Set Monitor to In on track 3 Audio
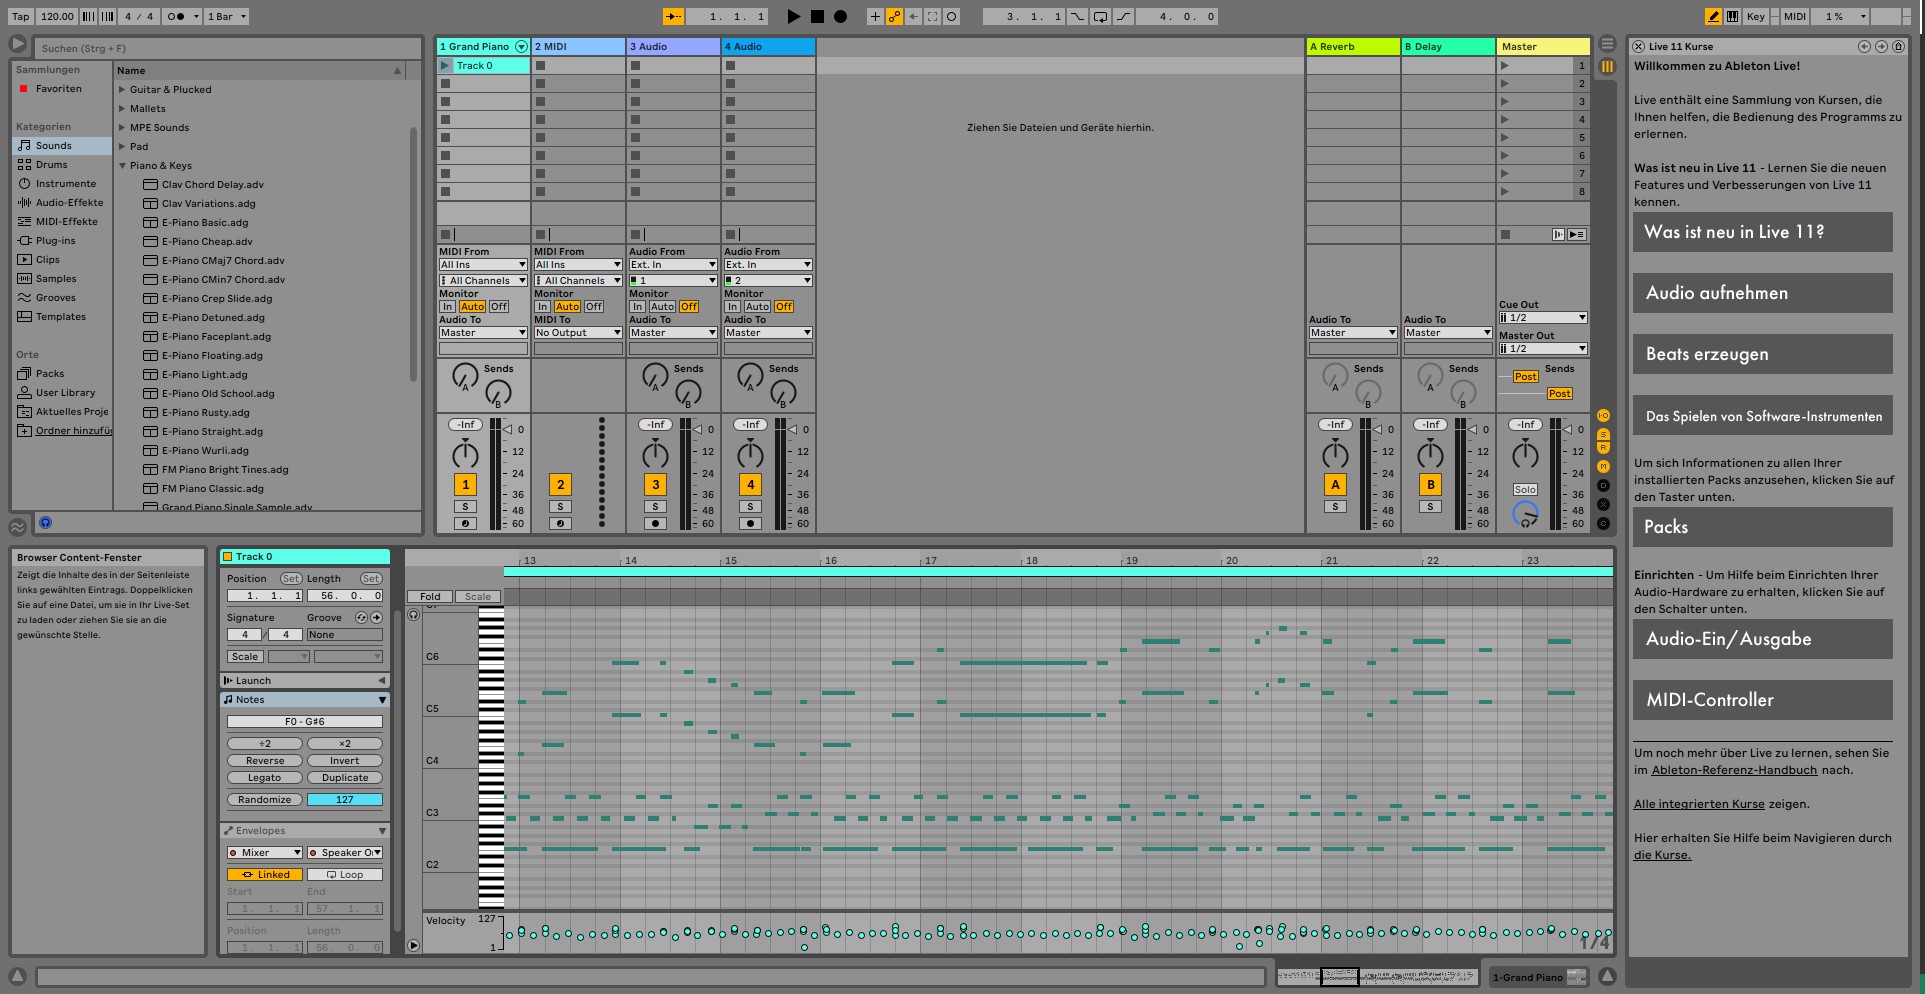Screen dimensions: 1925x994 pos(637,307)
